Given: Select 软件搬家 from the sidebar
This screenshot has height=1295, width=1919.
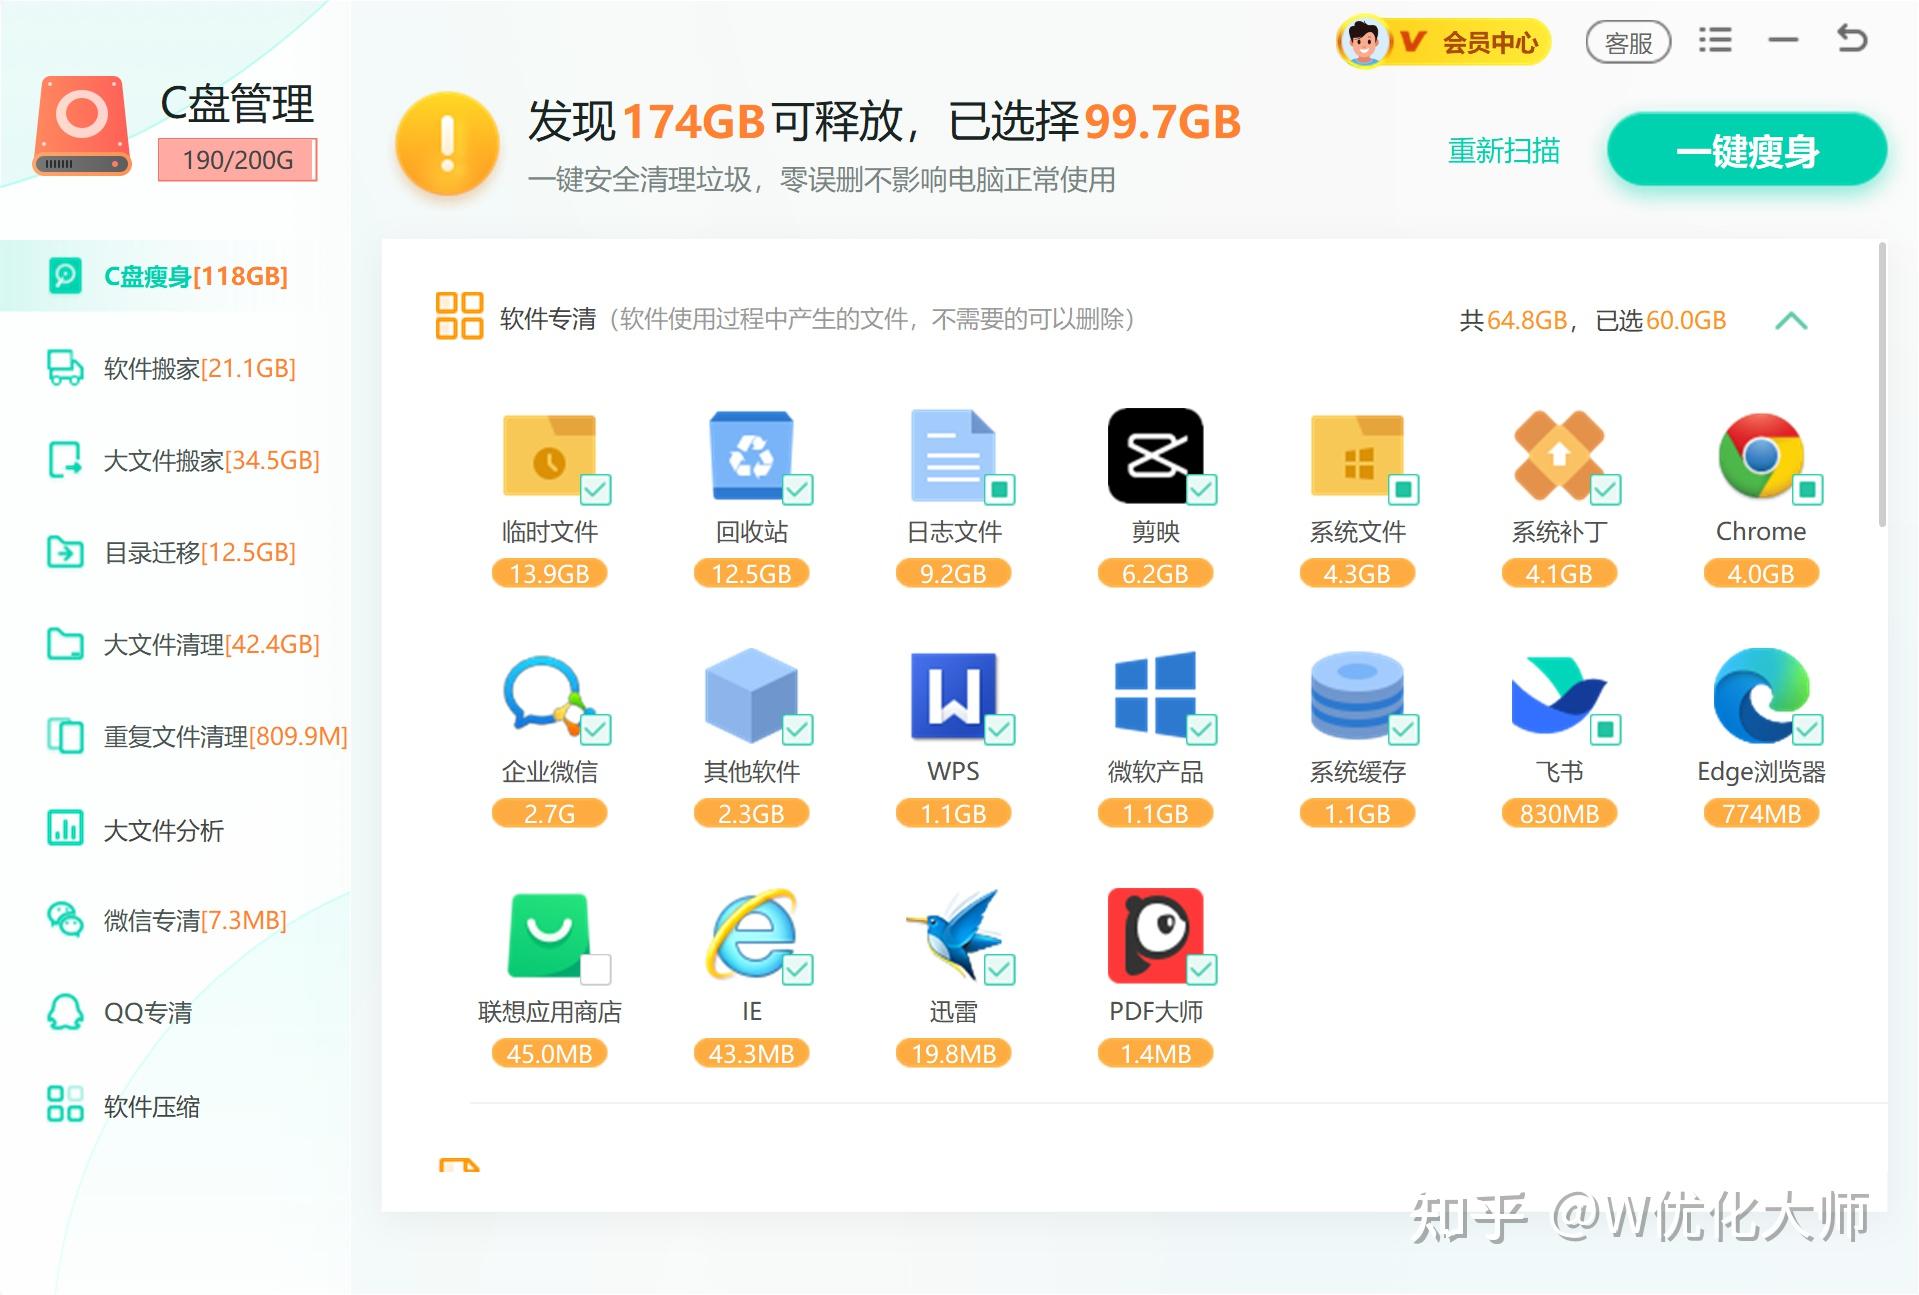Looking at the screenshot, I should tap(196, 368).
